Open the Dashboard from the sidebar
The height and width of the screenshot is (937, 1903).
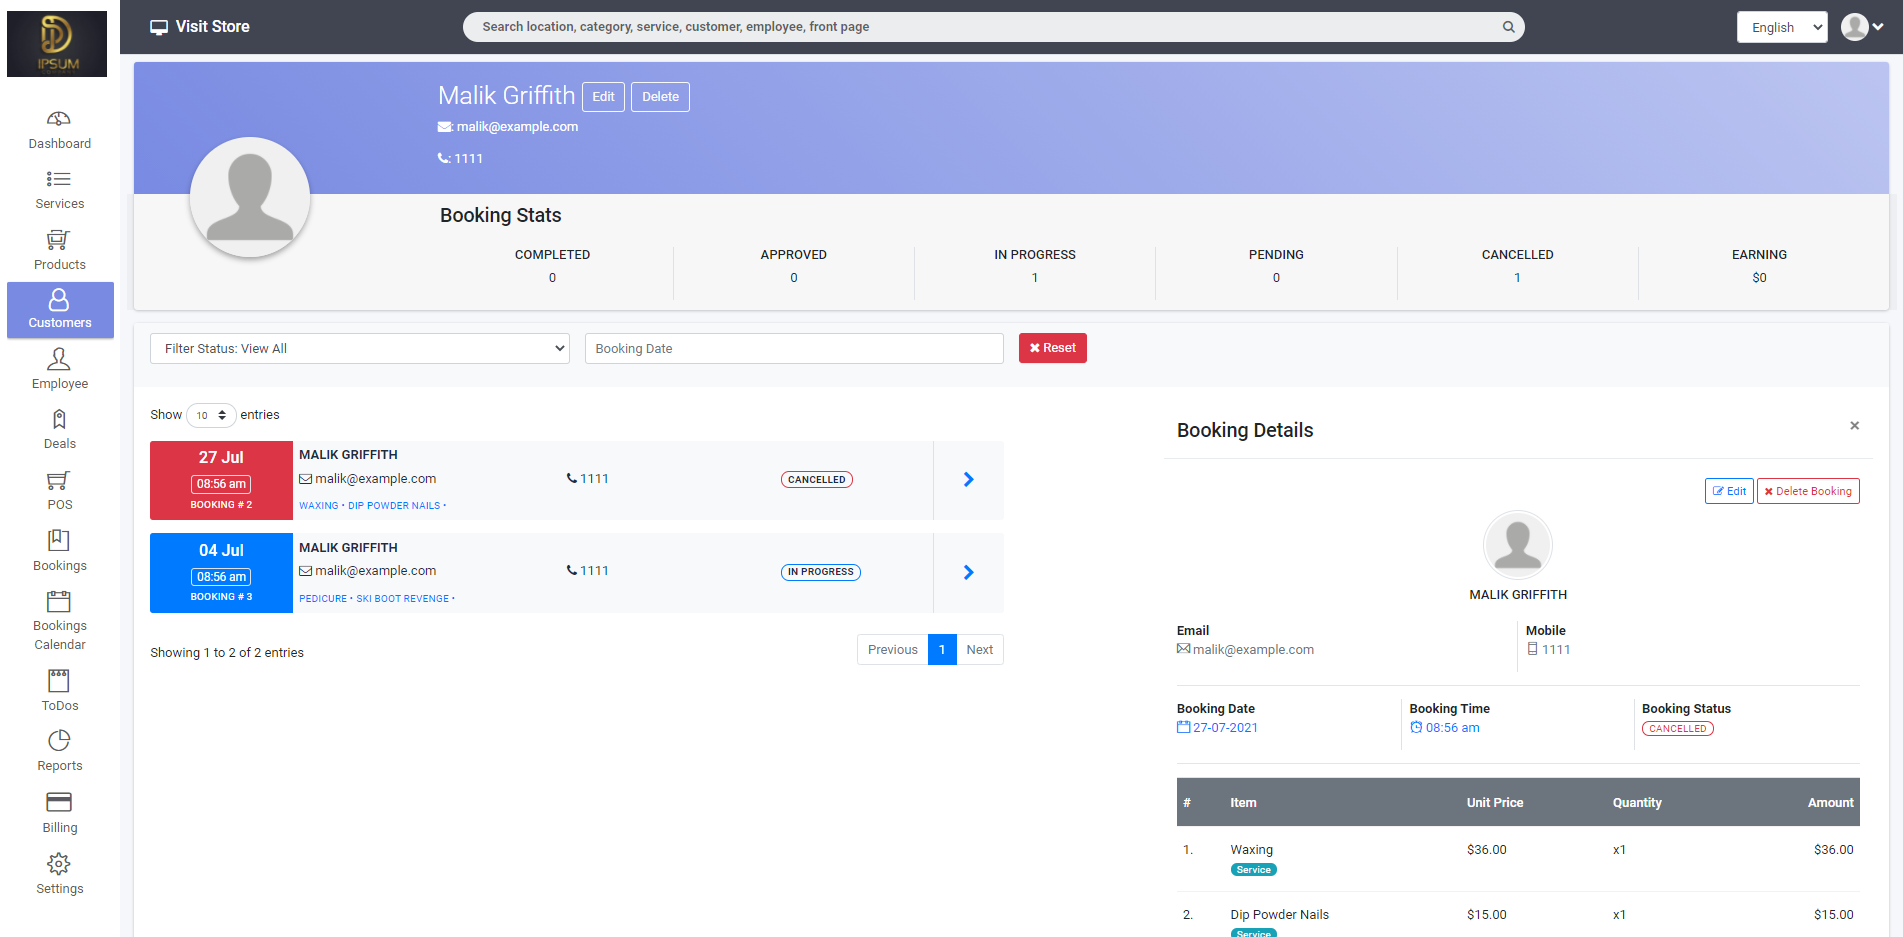pos(59,130)
